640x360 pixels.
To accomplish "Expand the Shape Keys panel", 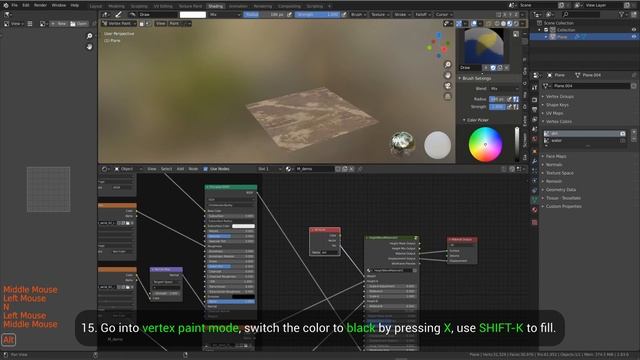I will pos(557,105).
